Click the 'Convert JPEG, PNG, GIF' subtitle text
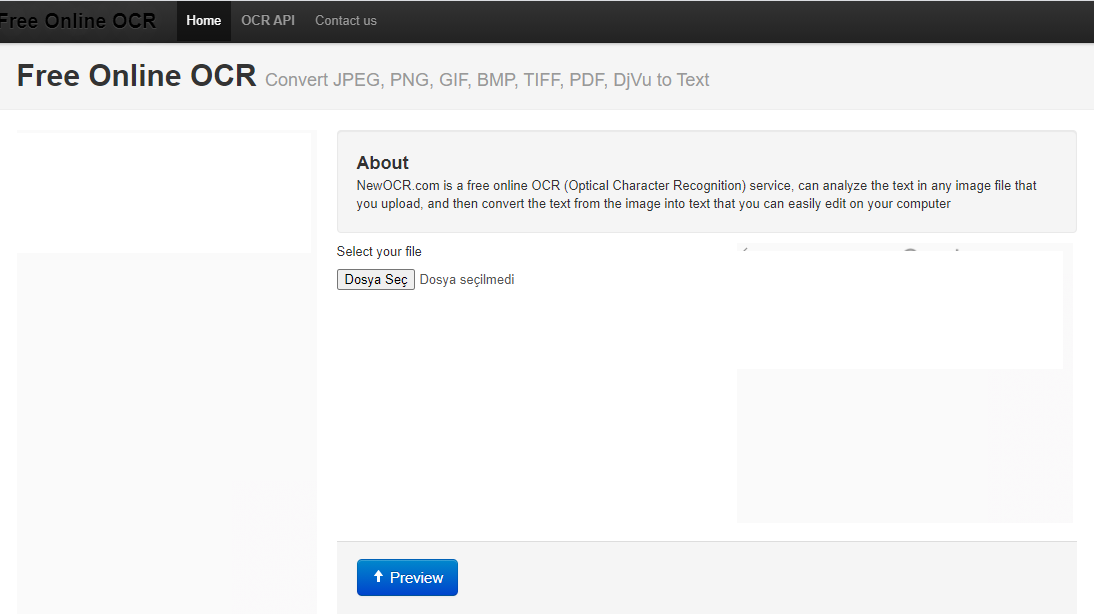Viewport: 1094px width, 614px height. point(487,80)
